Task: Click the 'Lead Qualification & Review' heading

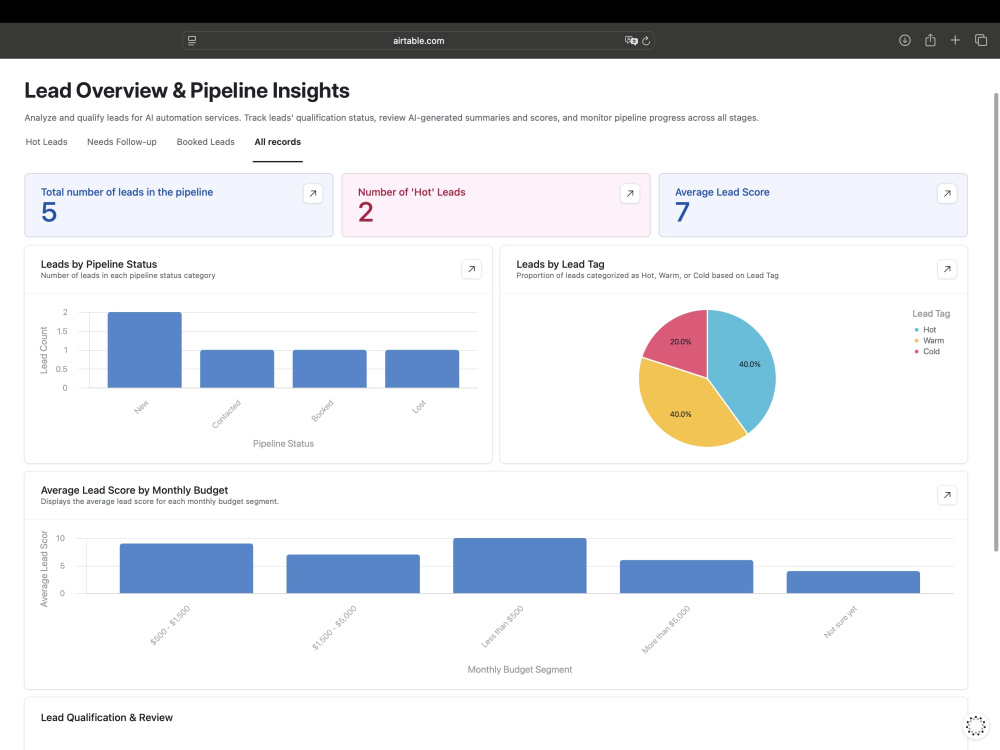Action: point(107,717)
